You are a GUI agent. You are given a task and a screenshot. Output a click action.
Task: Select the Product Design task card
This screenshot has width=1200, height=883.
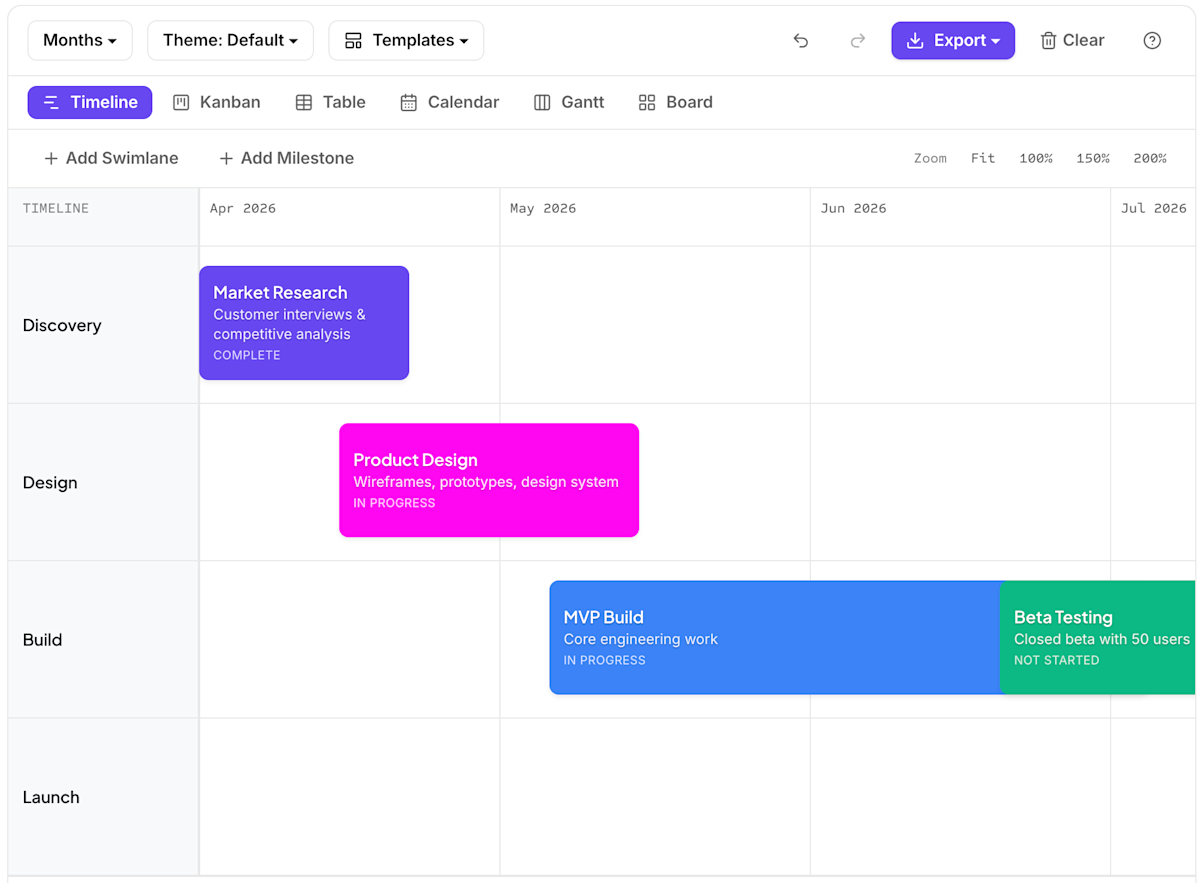click(x=489, y=480)
